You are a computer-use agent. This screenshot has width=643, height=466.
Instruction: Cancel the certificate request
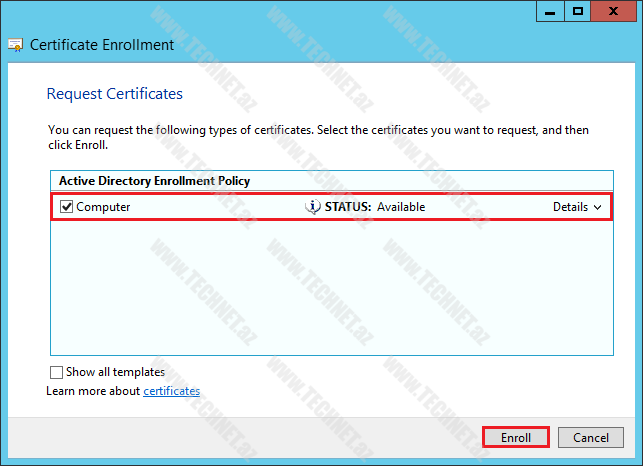tap(591, 438)
